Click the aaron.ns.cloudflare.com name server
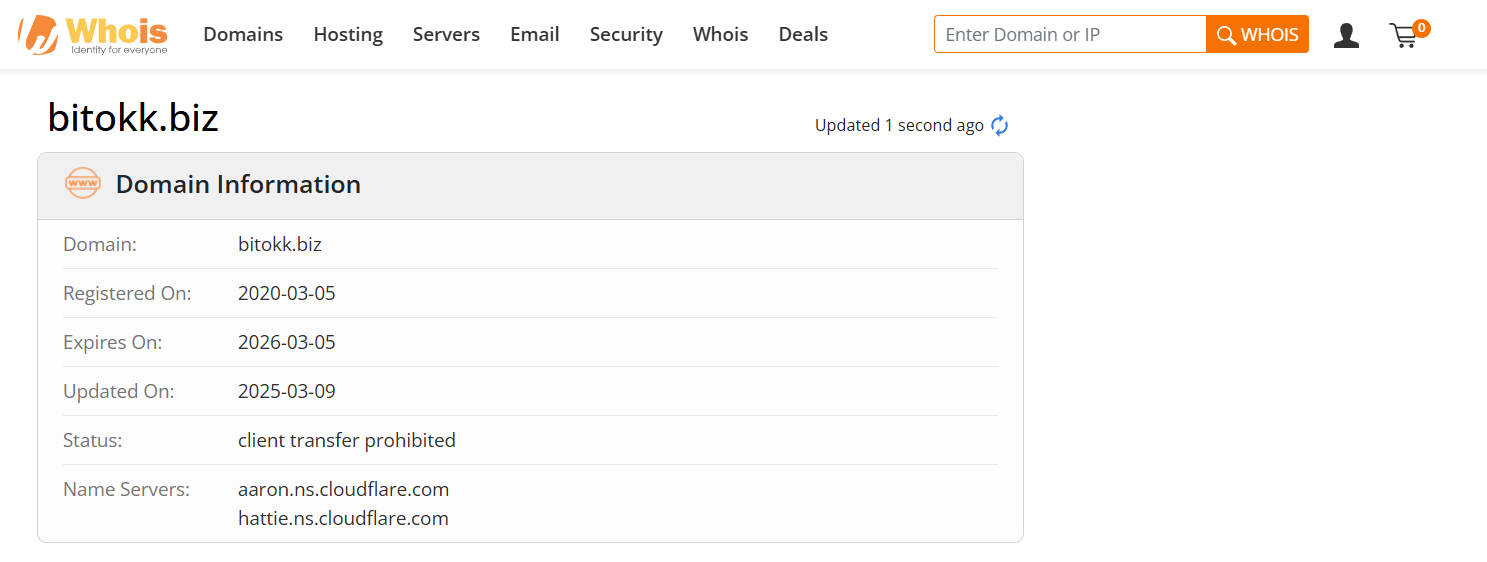This screenshot has width=1487, height=562. (343, 490)
